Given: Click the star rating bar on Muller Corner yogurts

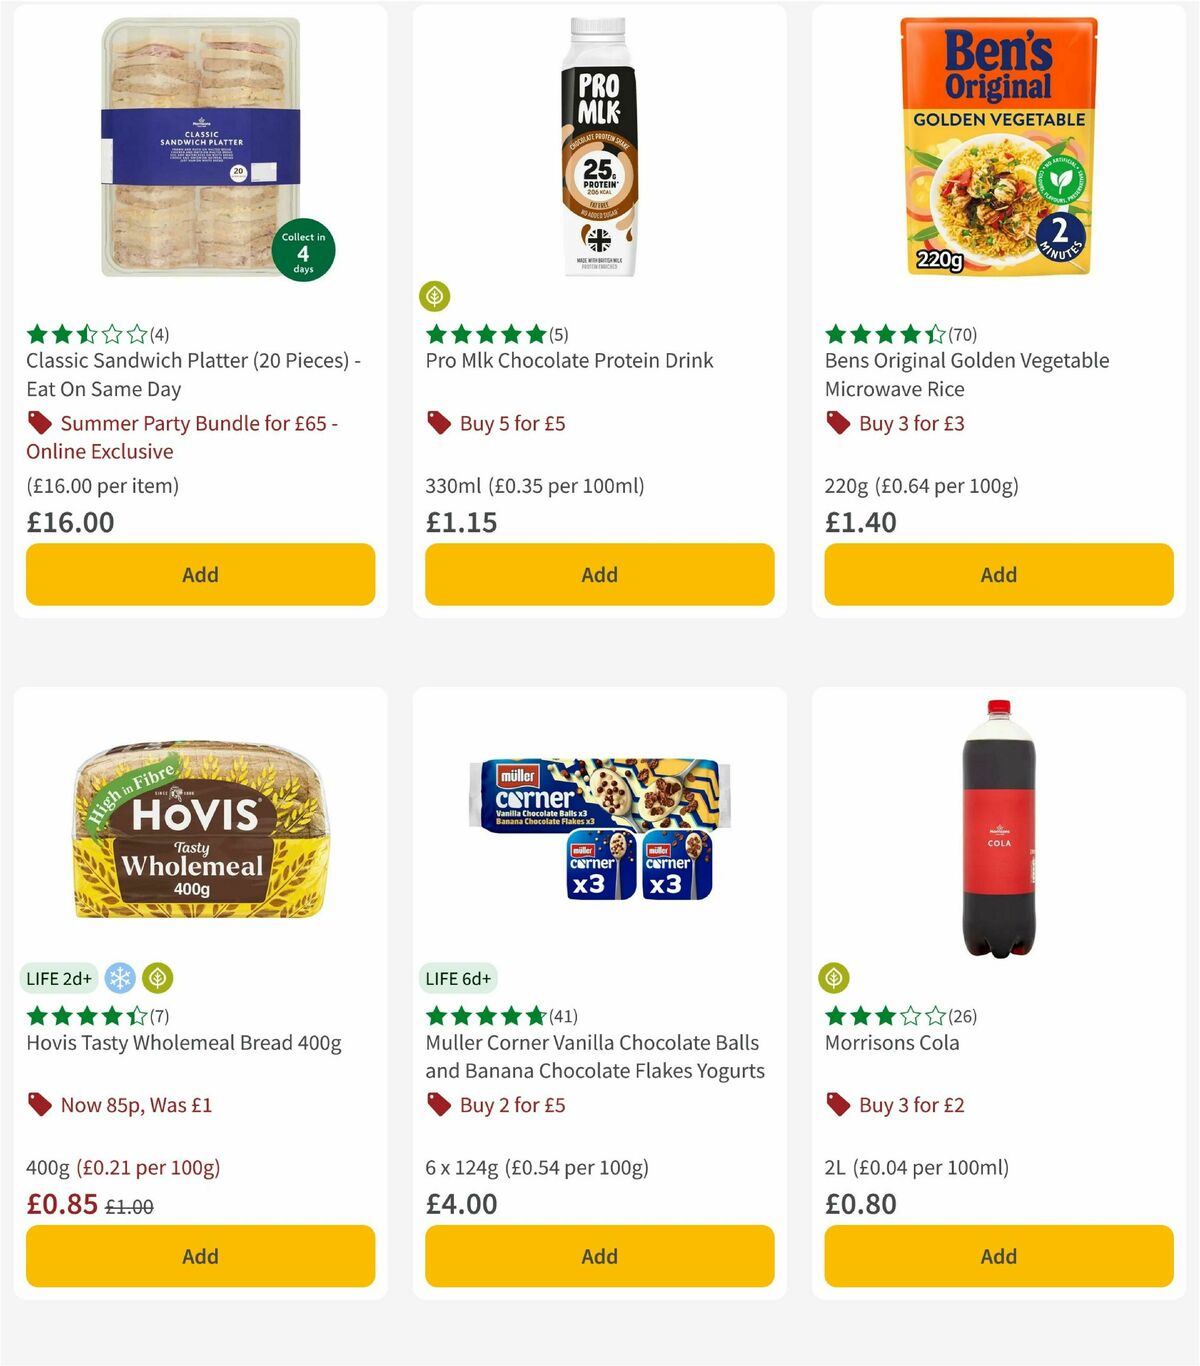Looking at the screenshot, I should pos(485,1014).
